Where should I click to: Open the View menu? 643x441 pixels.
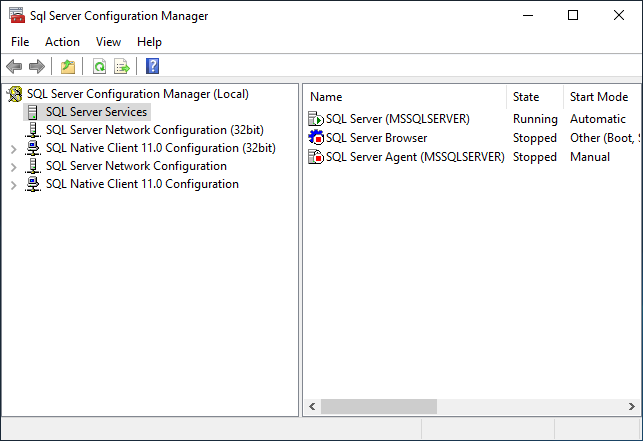108,42
